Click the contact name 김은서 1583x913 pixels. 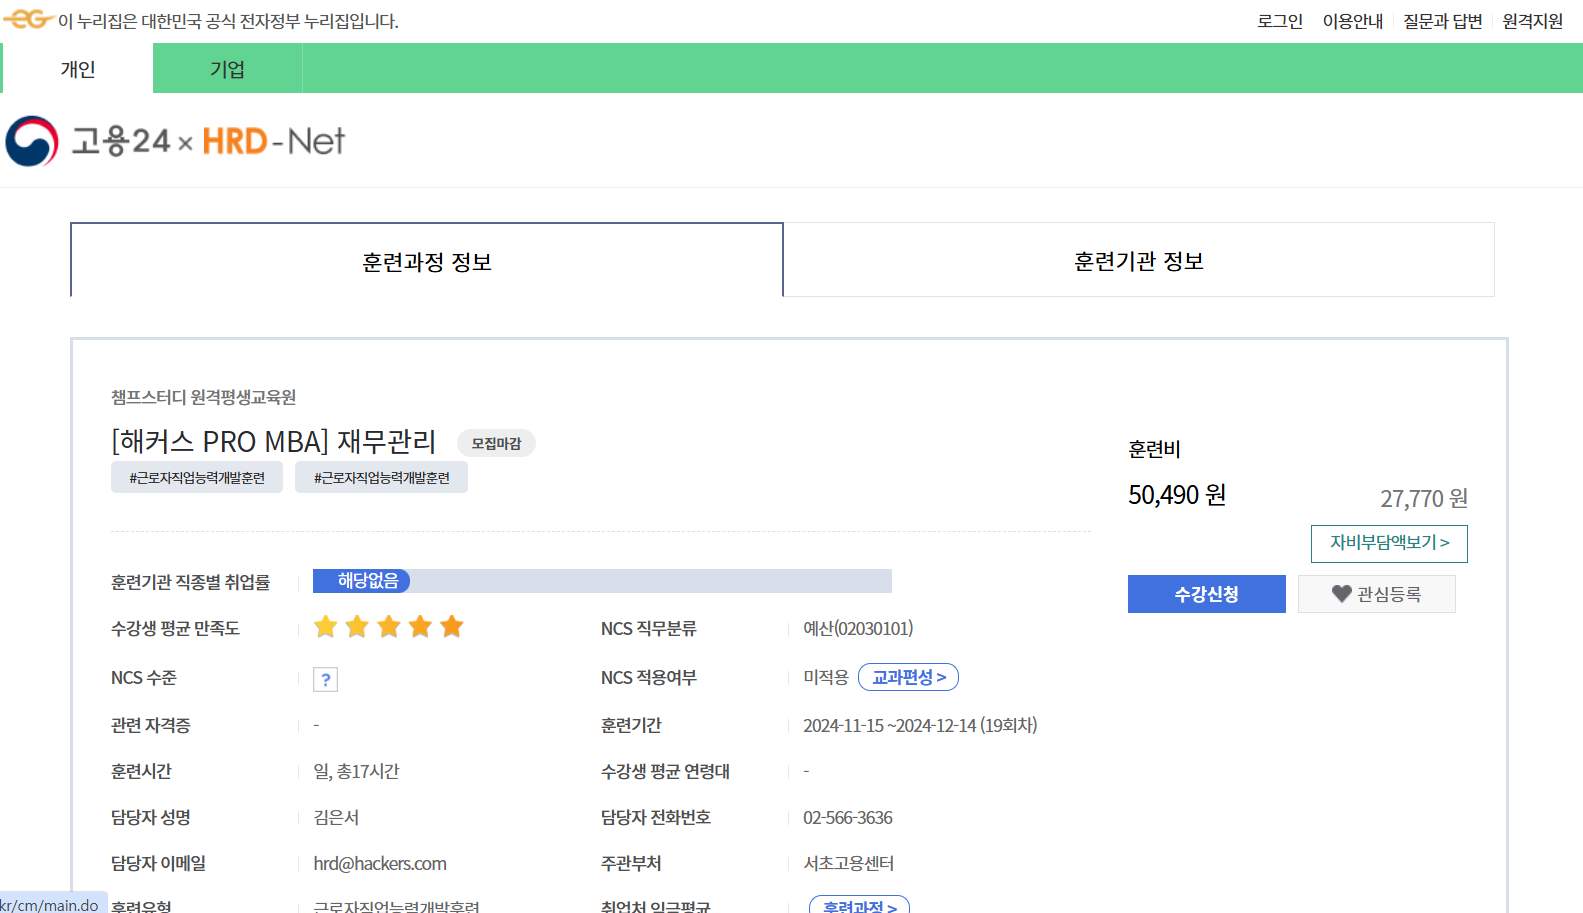click(336, 817)
